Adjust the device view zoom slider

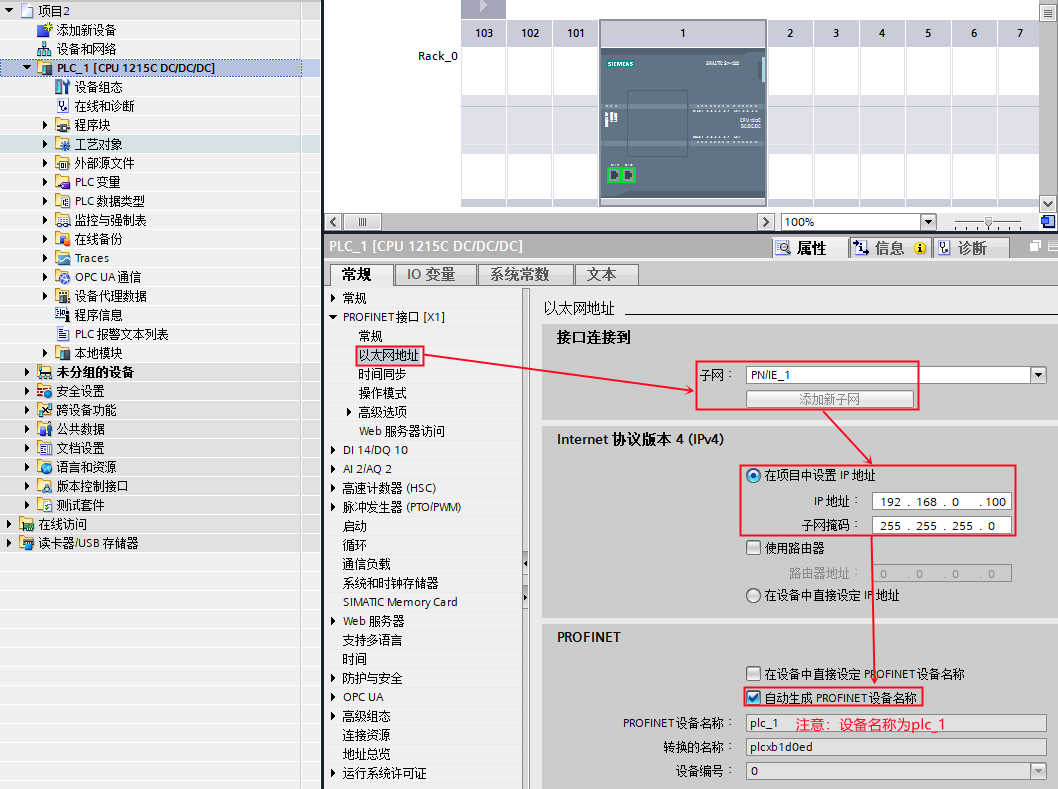[x=988, y=221]
